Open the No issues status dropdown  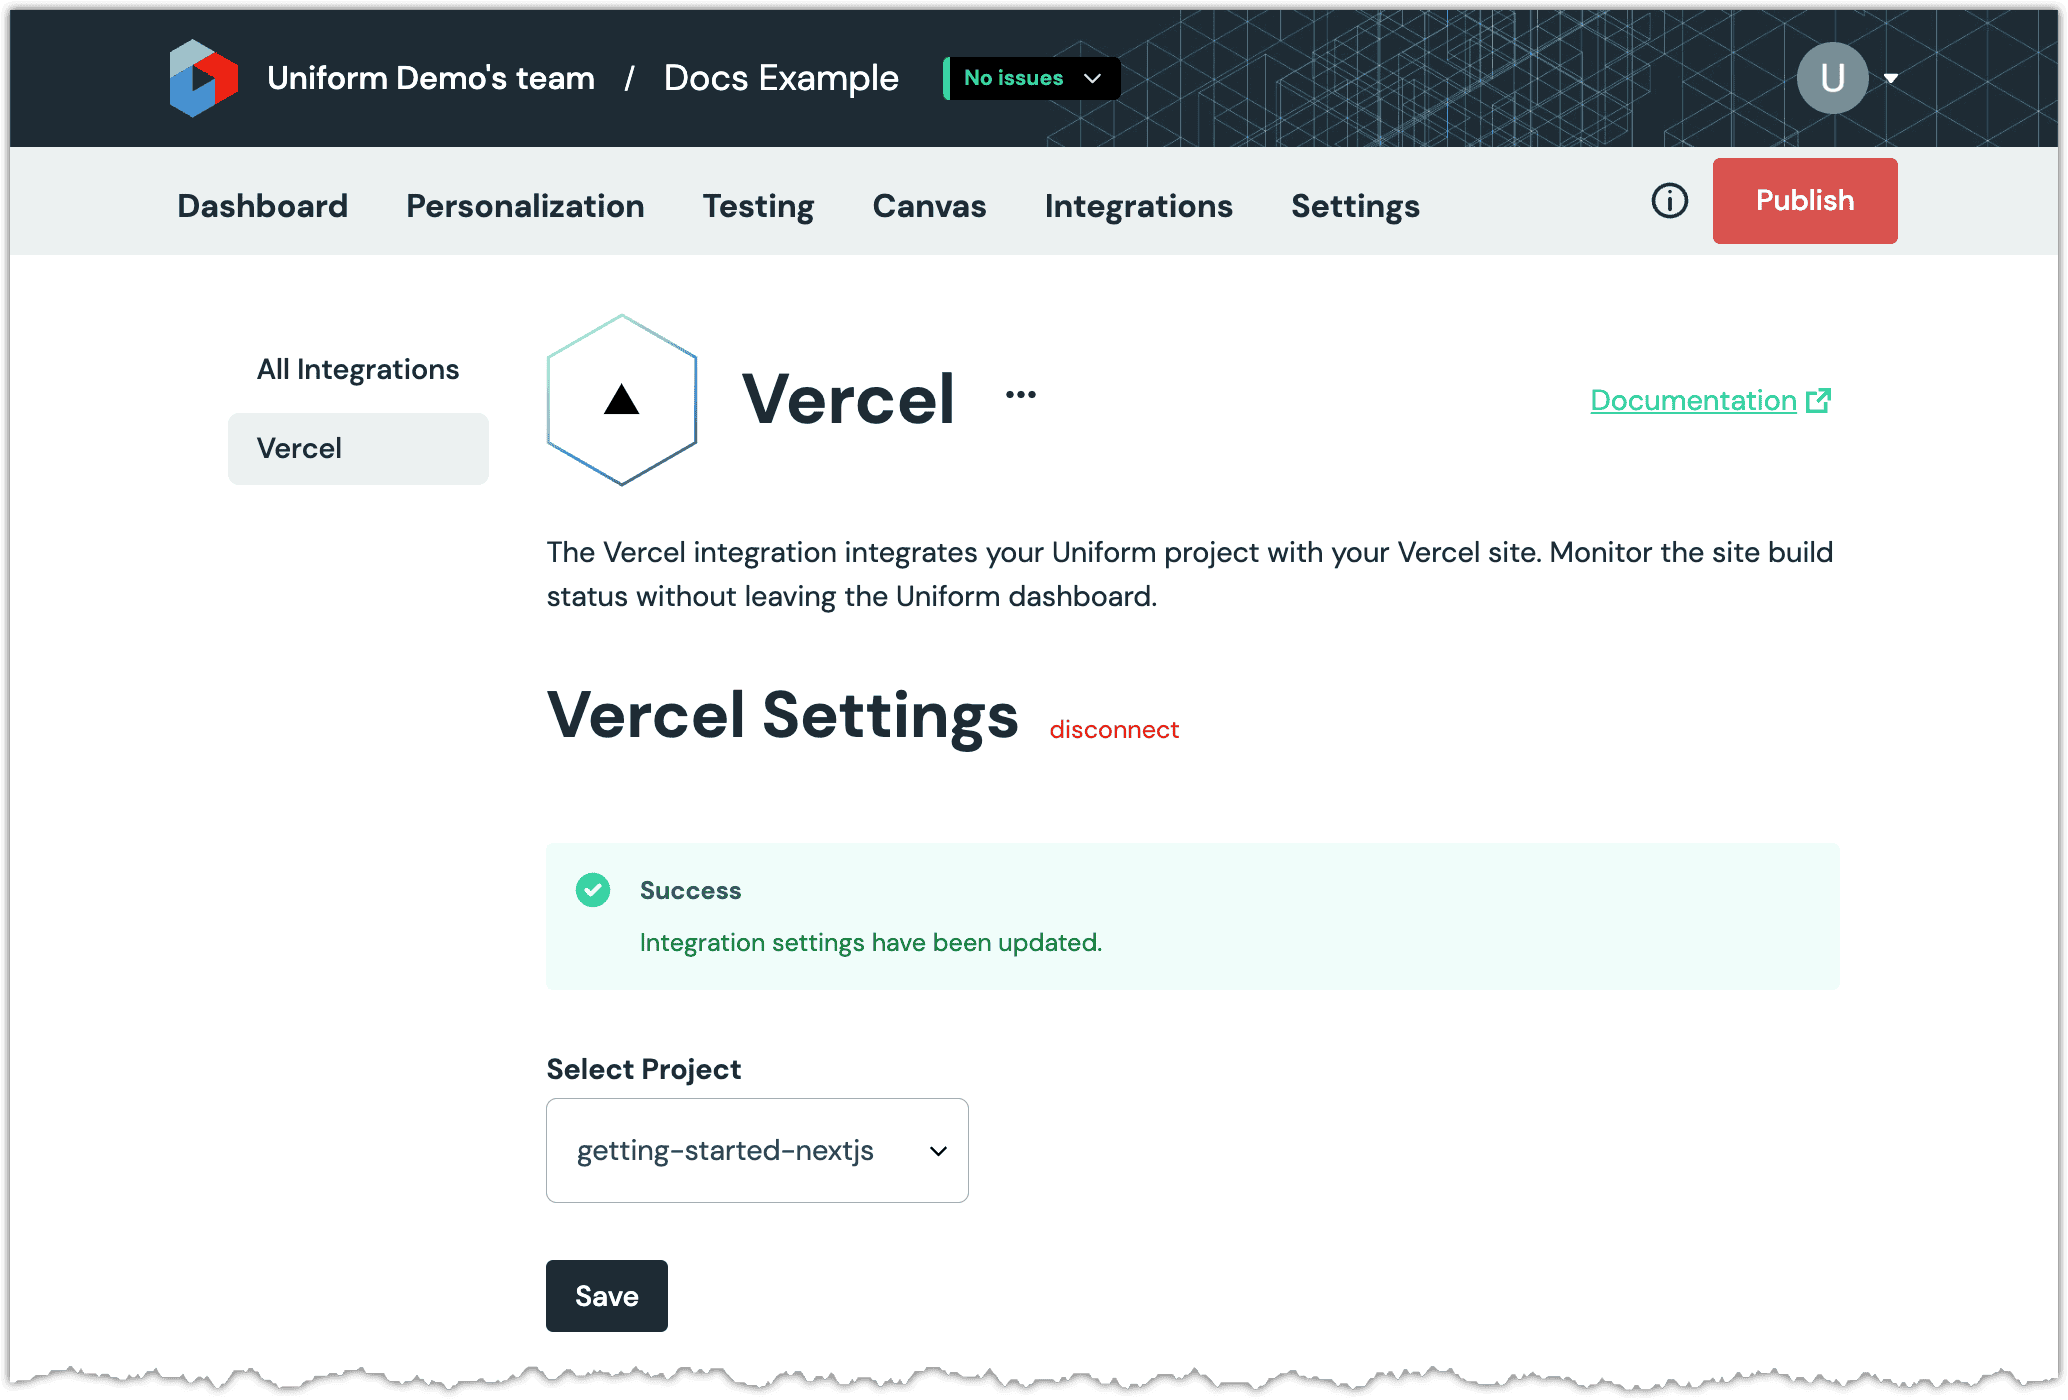[1032, 78]
